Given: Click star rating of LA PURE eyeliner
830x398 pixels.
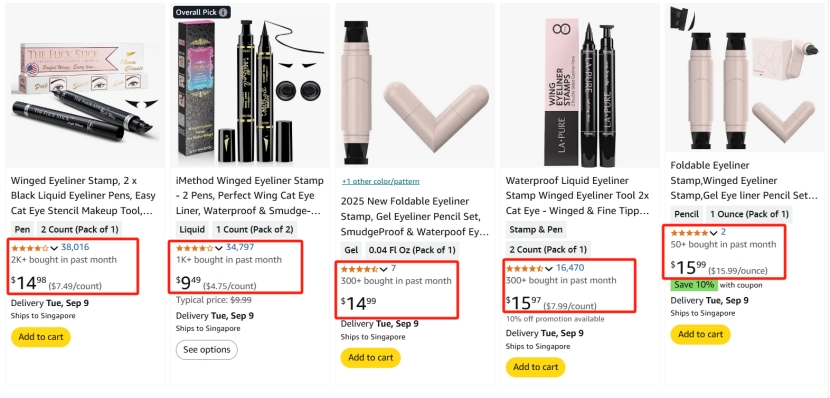Looking at the screenshot, I should [525, 268].
